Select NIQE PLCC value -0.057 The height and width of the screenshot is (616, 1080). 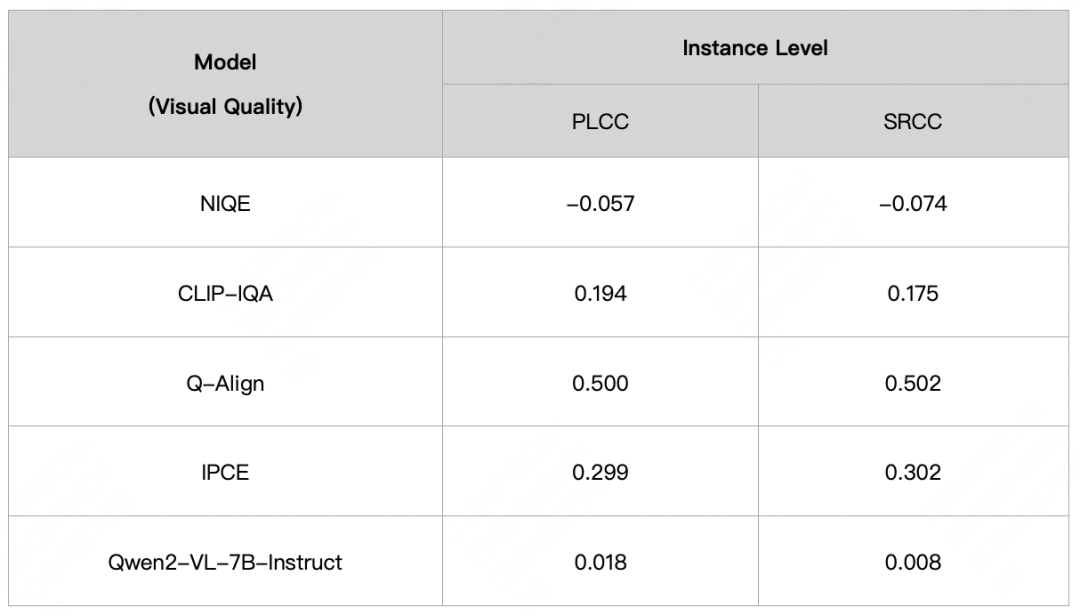tap(600, 203)
